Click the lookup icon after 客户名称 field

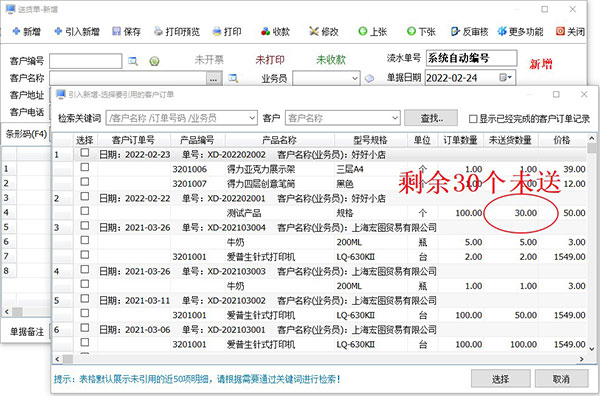click(233, 78)
